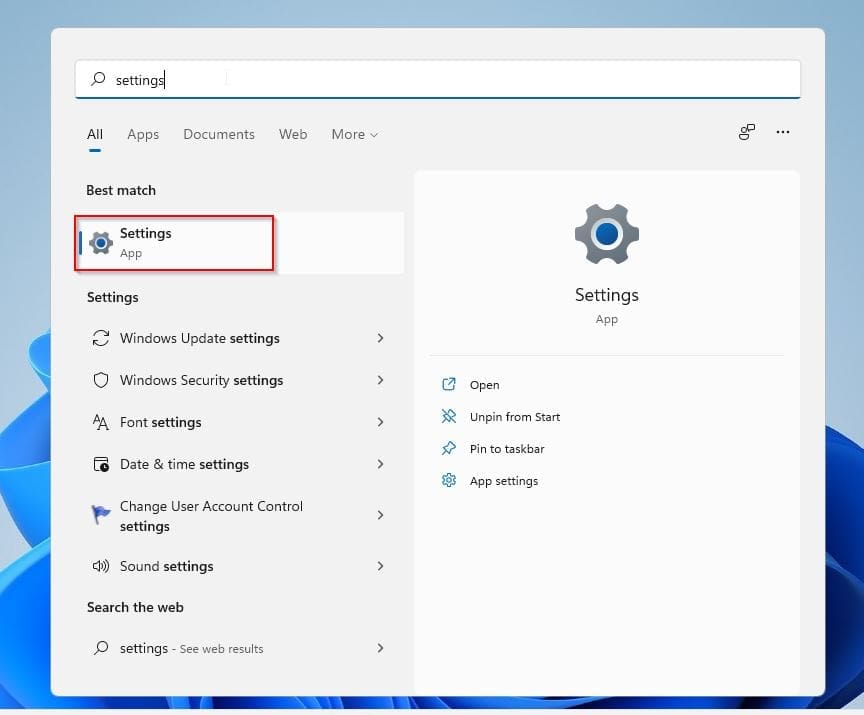864x715 pixels.
Task: Expand Font settings arrow
Action: pos(380,422)
